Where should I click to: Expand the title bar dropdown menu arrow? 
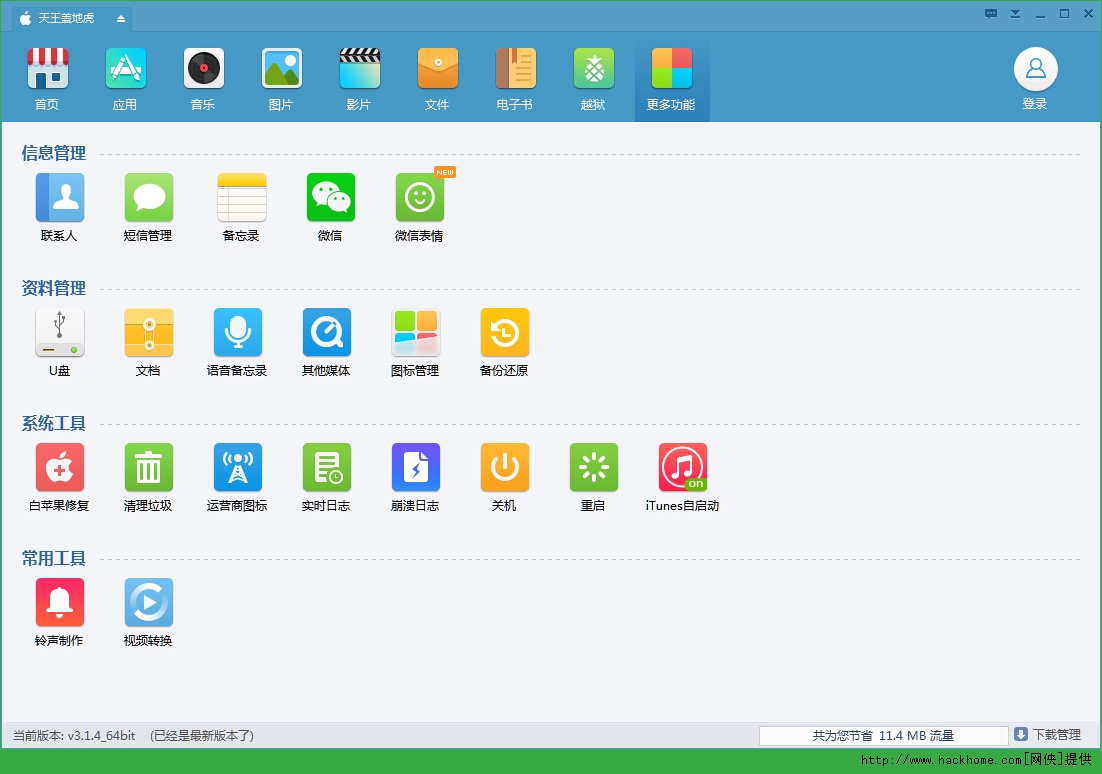coord(1015,14)
